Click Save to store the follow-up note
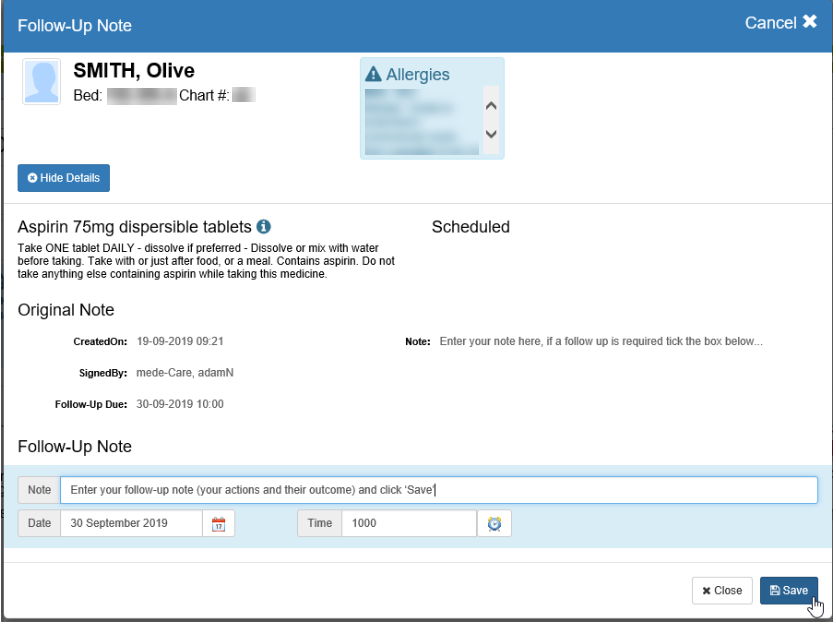 789,591
